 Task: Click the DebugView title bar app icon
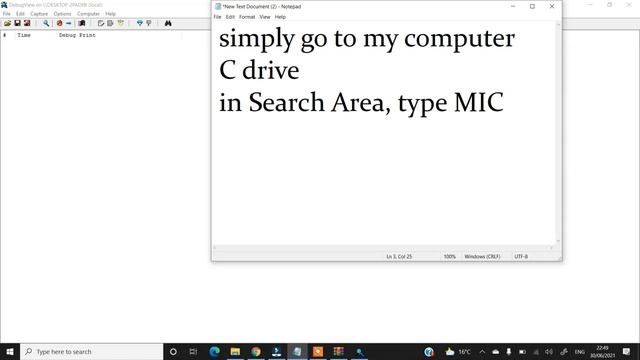tap(4, 5)
